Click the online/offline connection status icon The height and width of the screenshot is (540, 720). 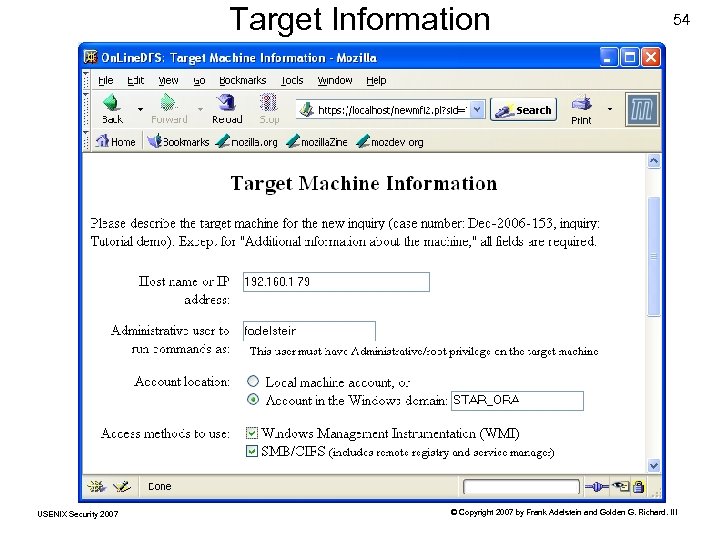[596, 487]
